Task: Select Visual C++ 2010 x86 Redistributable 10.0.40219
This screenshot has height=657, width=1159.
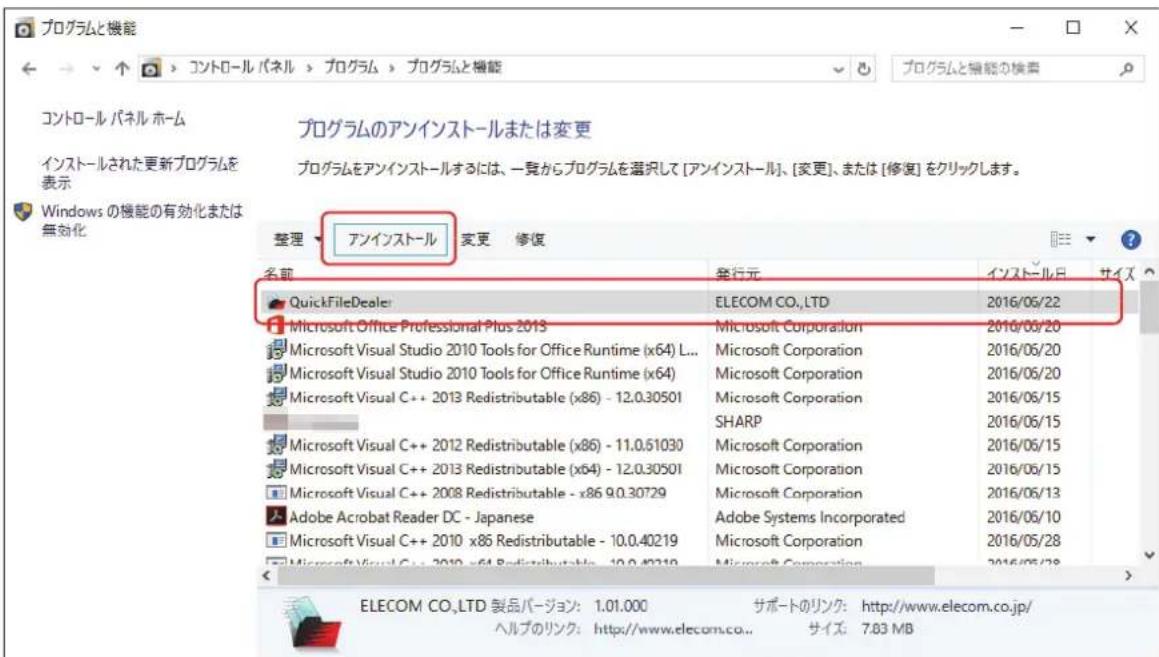Action: coord(483,541)
